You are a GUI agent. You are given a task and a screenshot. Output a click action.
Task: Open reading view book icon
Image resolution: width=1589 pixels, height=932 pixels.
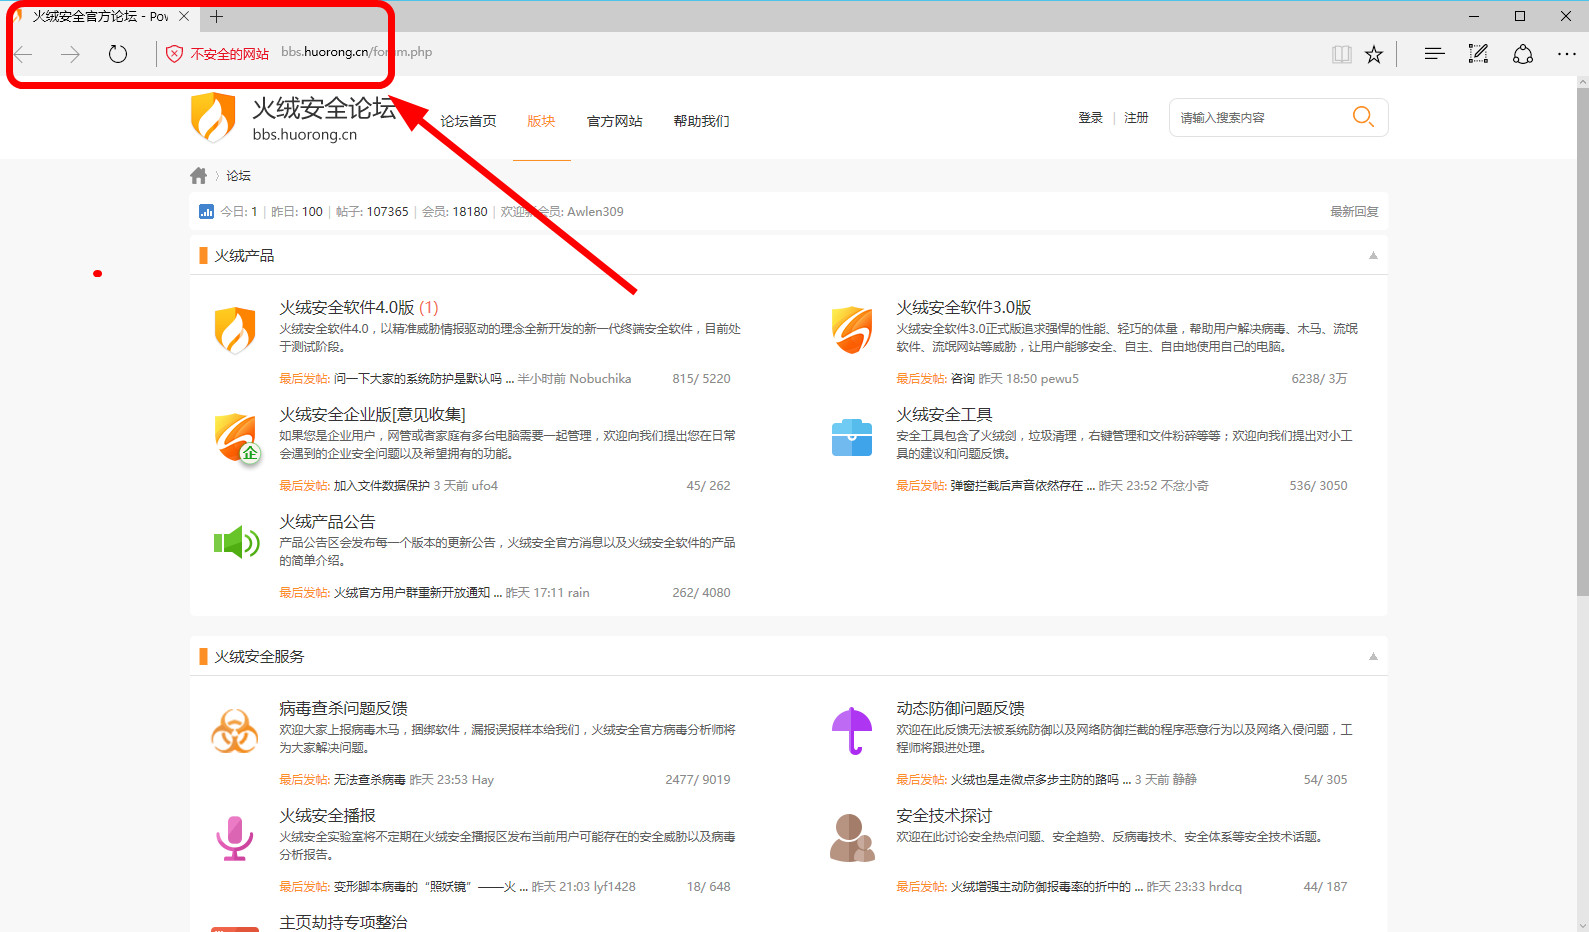tap(1342, 54)
